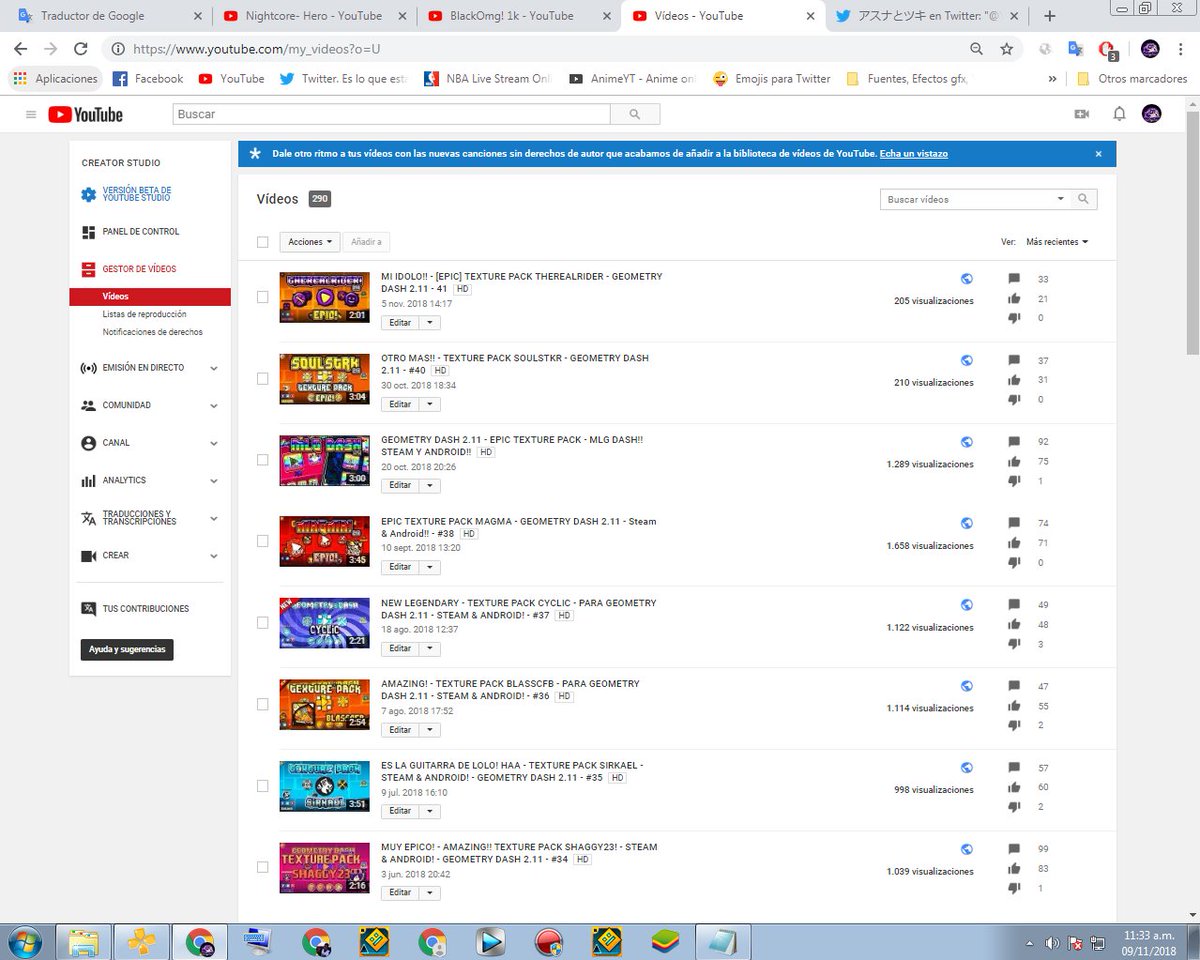Click the public globe icon for CYCLIC video
The image size is (1200, 960).
(x=967, y=605)
